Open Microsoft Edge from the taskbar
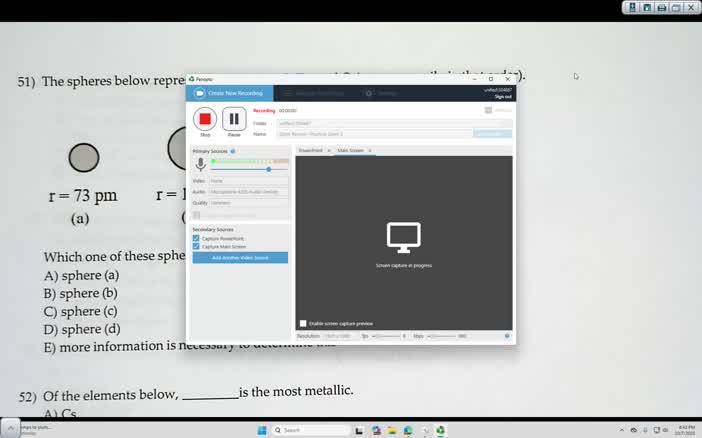The width and height of the screenshot is (702, 438). point(408,430)
